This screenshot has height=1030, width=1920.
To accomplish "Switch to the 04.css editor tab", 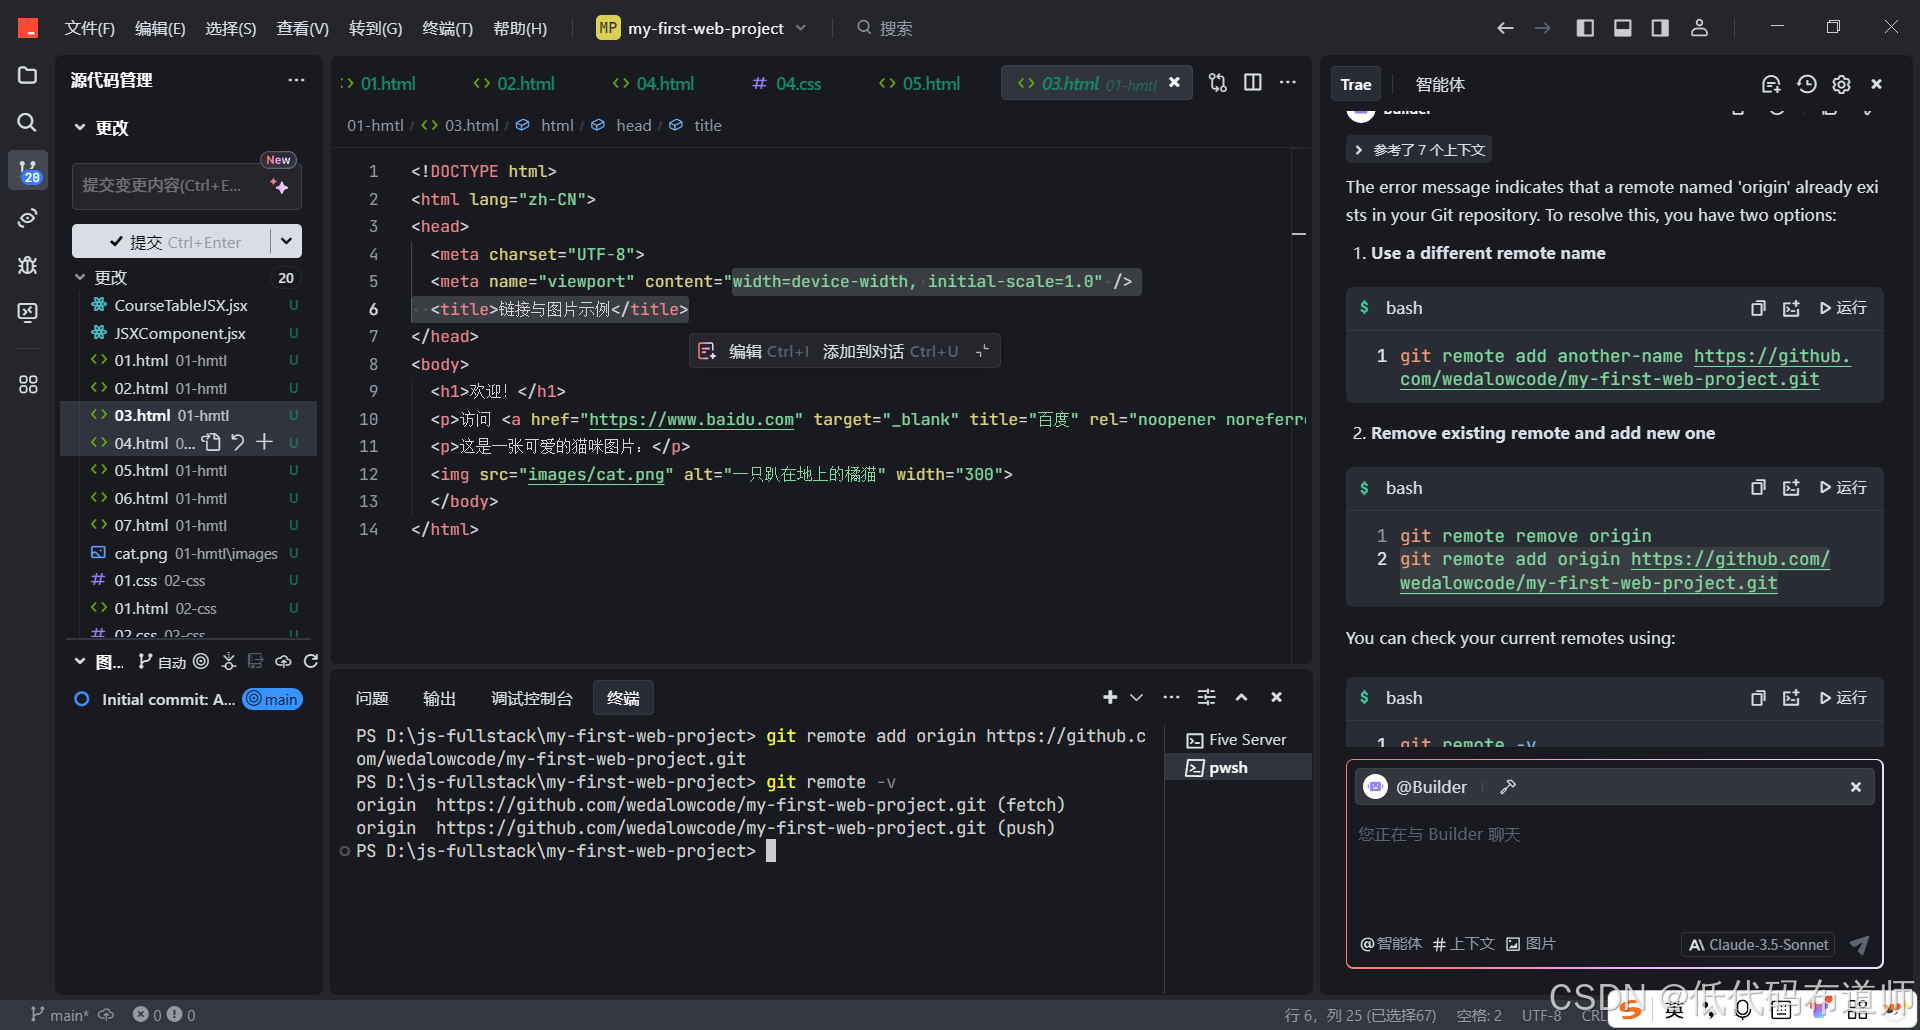I will [x=786, y=83].
